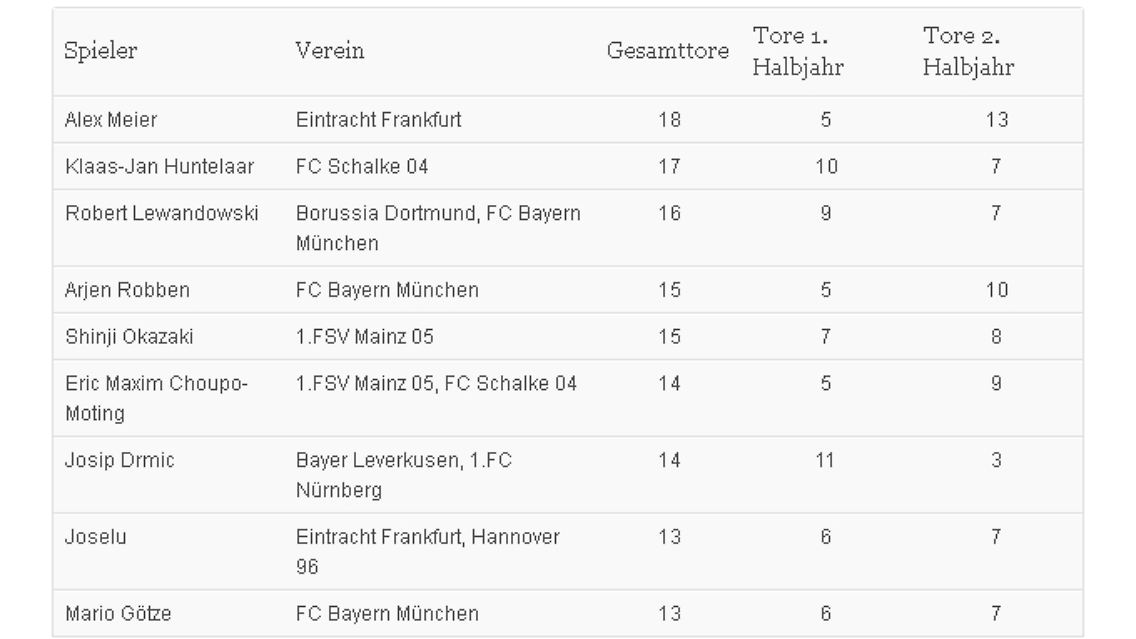
Task: Select the Mario Götze name cell
Action: (x=119, y=614)
